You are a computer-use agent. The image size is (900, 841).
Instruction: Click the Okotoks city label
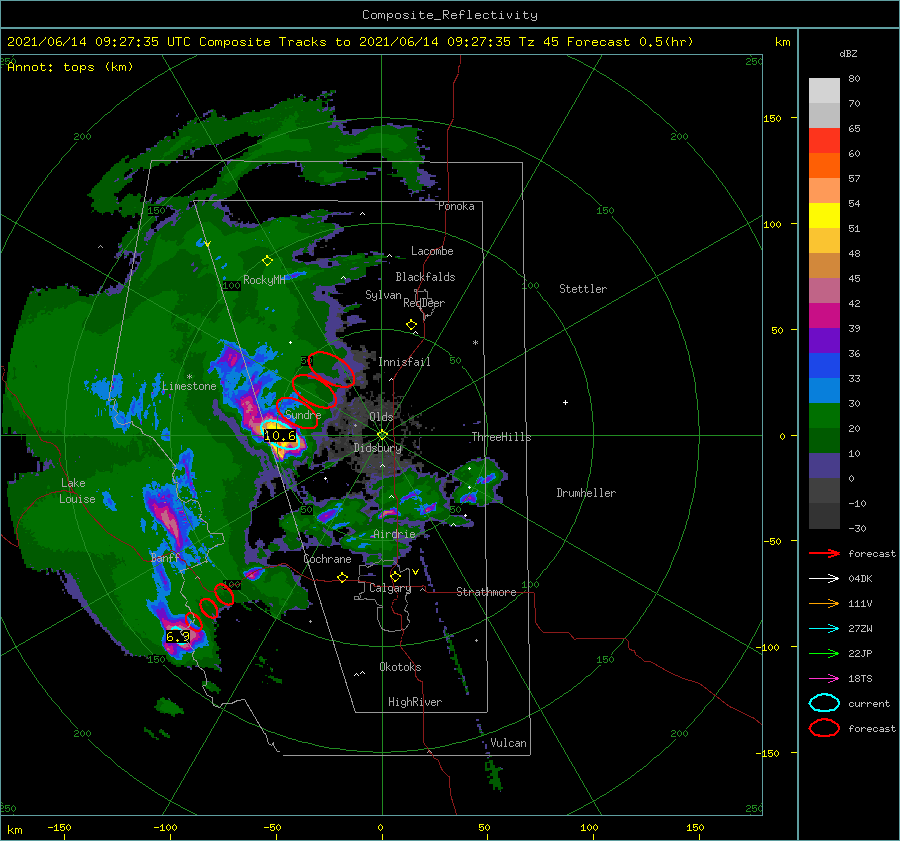[x=400, y=667]
